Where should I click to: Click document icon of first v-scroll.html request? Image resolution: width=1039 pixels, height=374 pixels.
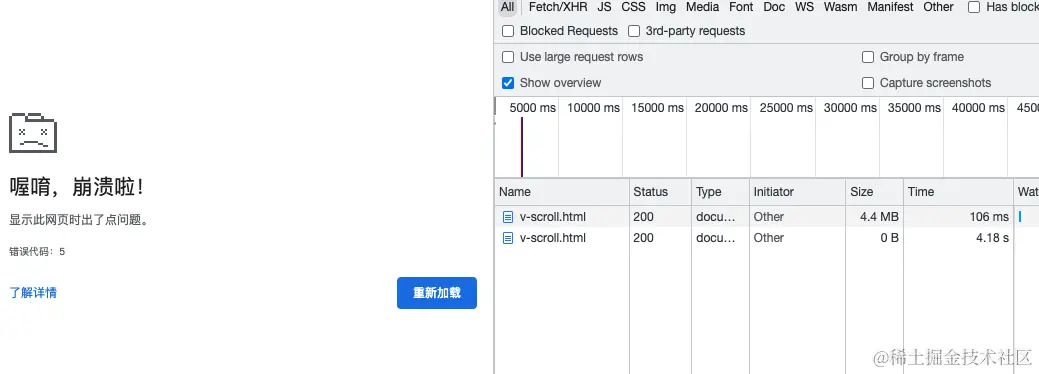pyautogui.click(x=508, y=217)
